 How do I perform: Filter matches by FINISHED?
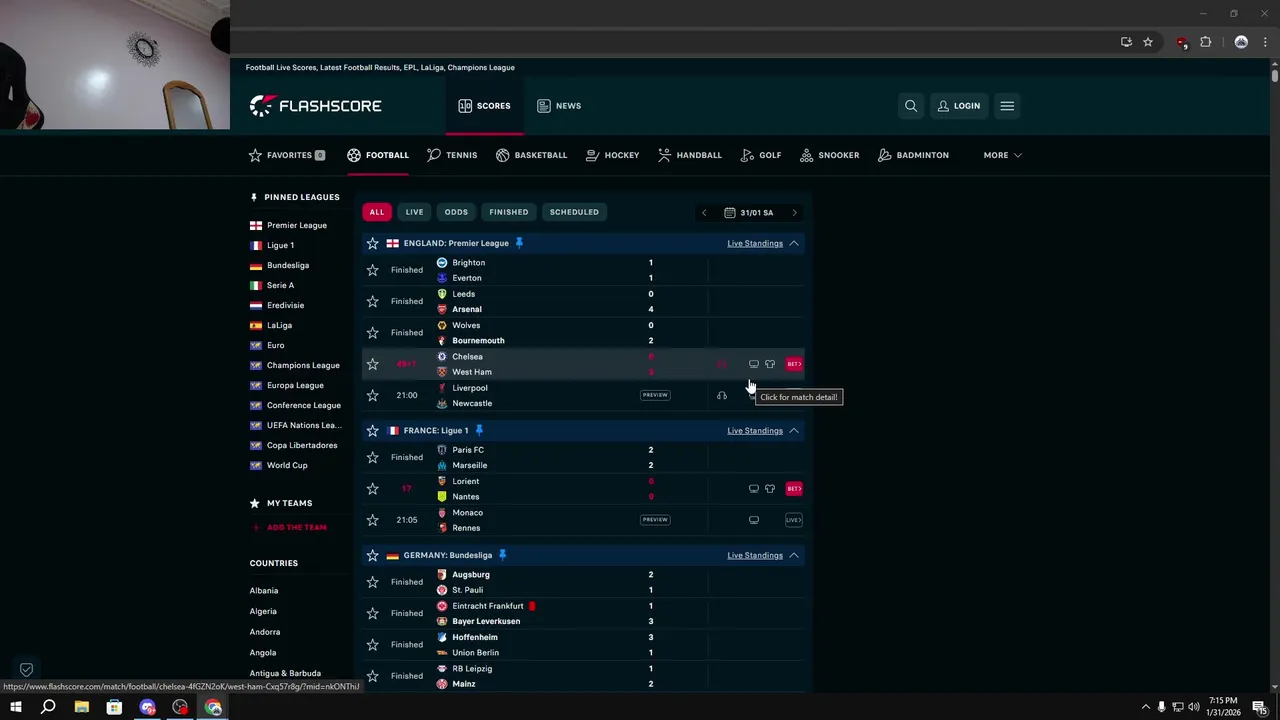pyautogui.click(x=509, y=212)
